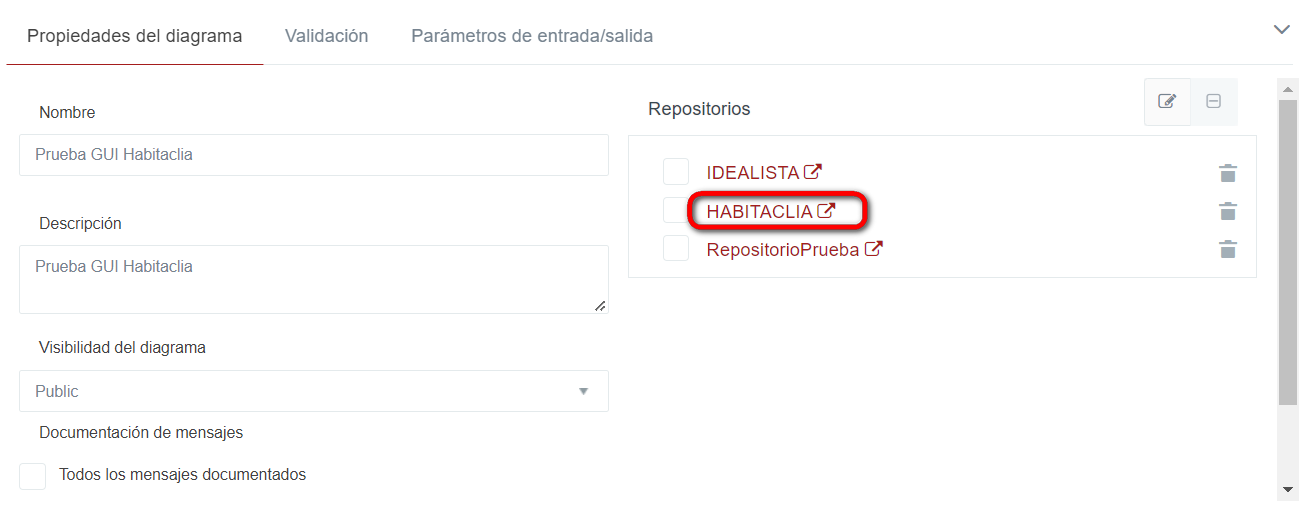Image resolution: width=1306 pixels, height=514 pixels.
Task: Tick the IDEALISTA repository checkbox
Action: coord(676,172)
